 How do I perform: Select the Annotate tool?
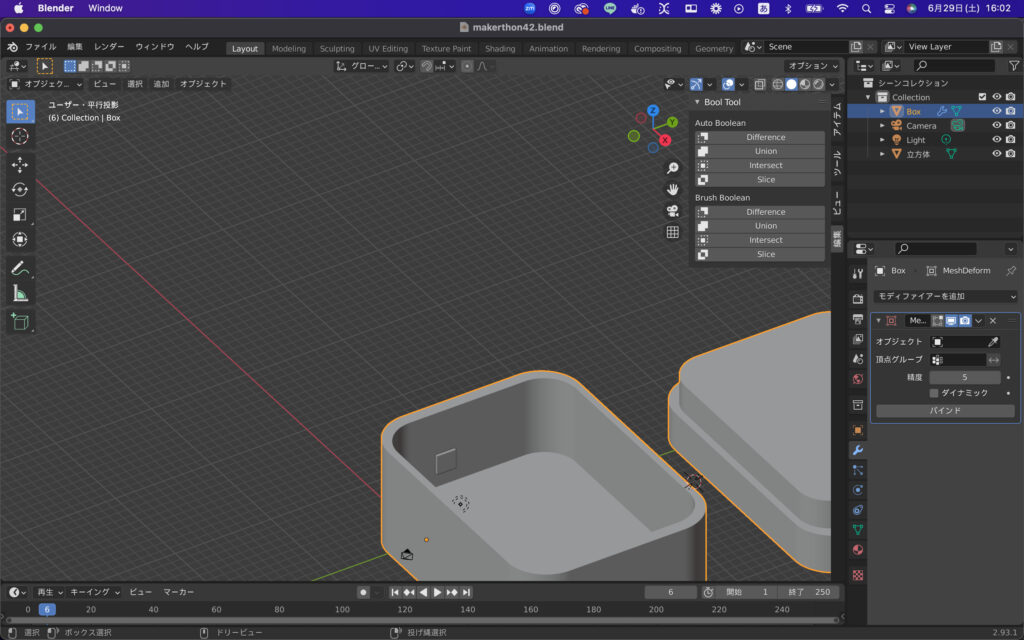coord(20,267)
